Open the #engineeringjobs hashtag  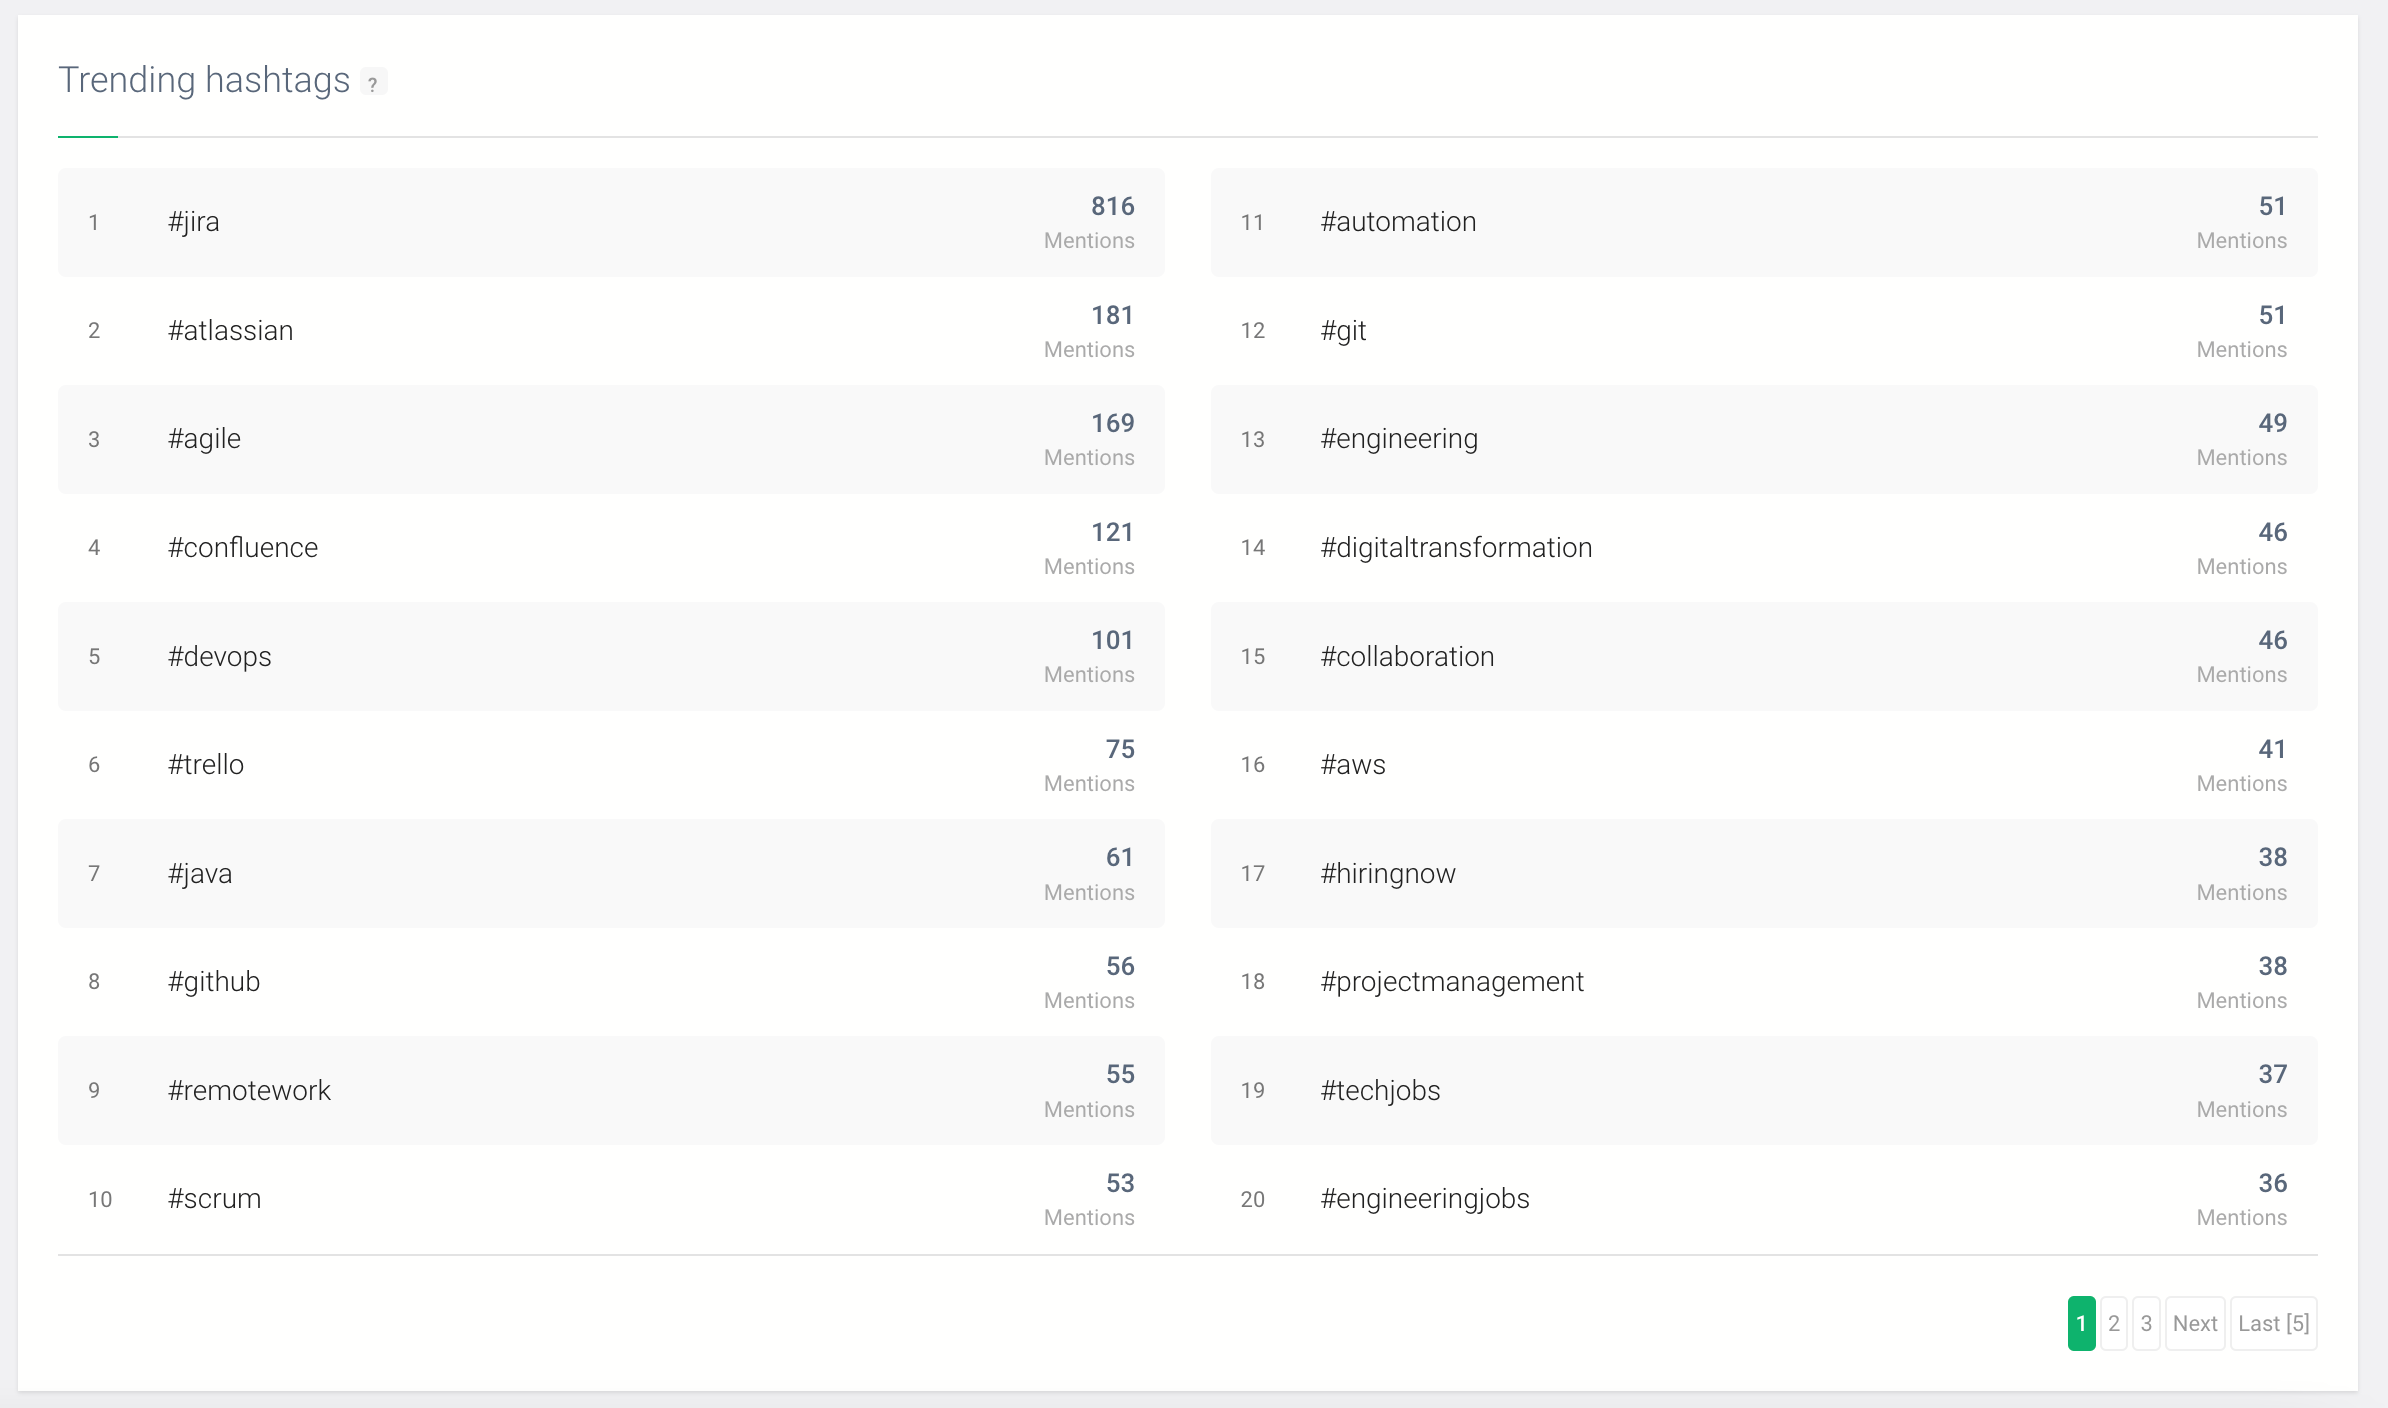click(1425, 1199)
